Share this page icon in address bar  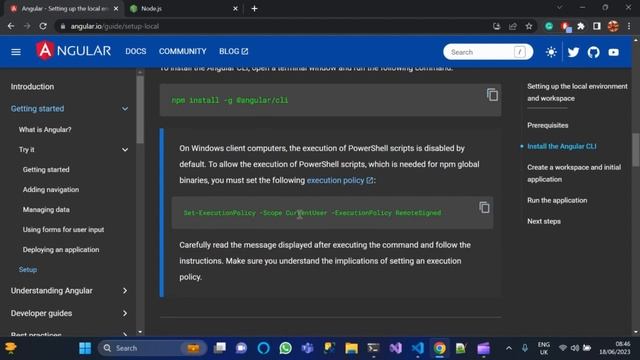coord(513,27)
